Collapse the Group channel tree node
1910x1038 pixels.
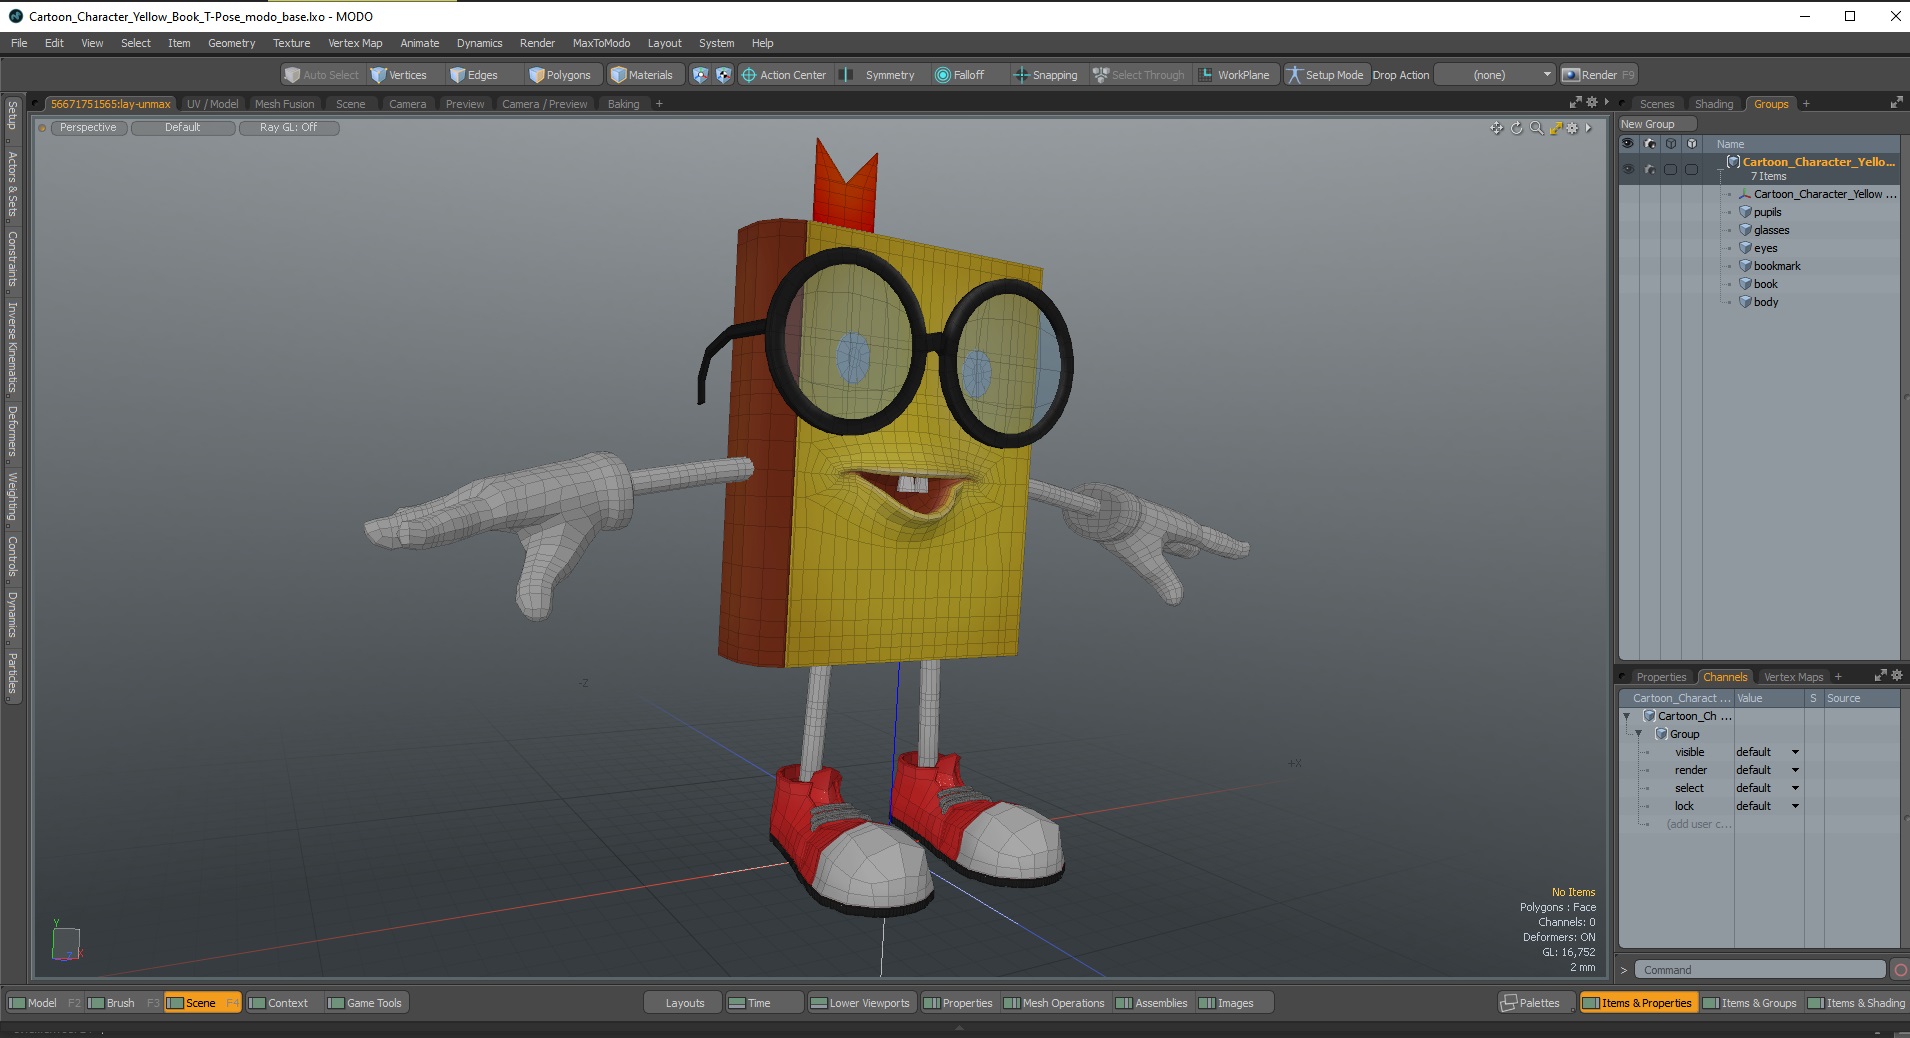click(1639, 734)
